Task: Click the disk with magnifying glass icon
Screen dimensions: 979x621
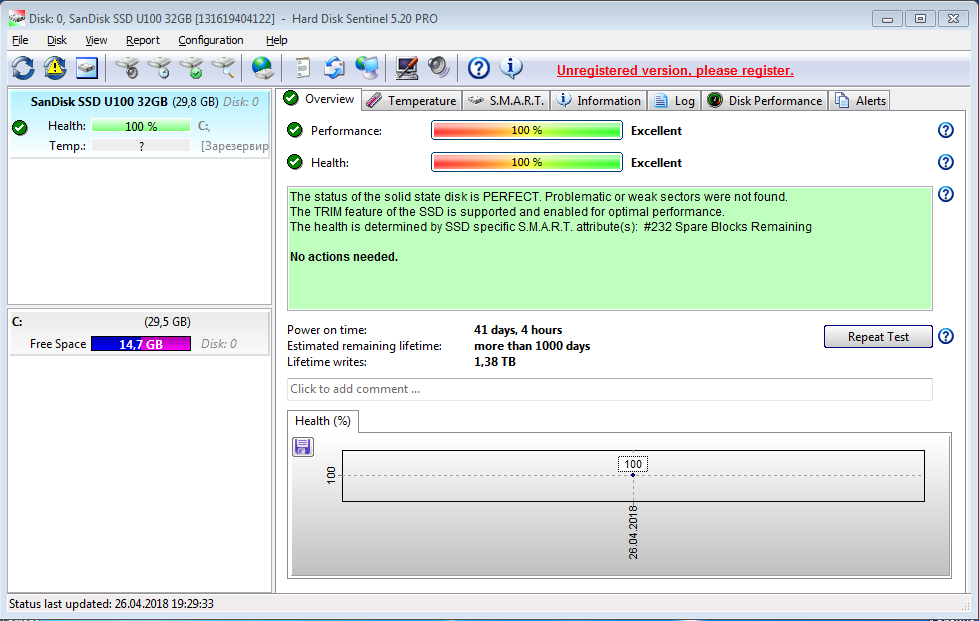Action: click(x=223, y=67)
